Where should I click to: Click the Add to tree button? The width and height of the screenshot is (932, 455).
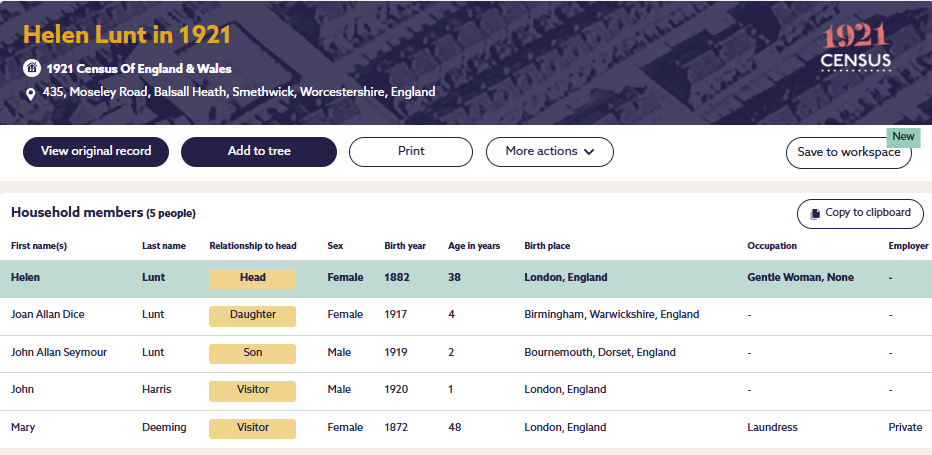click(x=259, y=152)
